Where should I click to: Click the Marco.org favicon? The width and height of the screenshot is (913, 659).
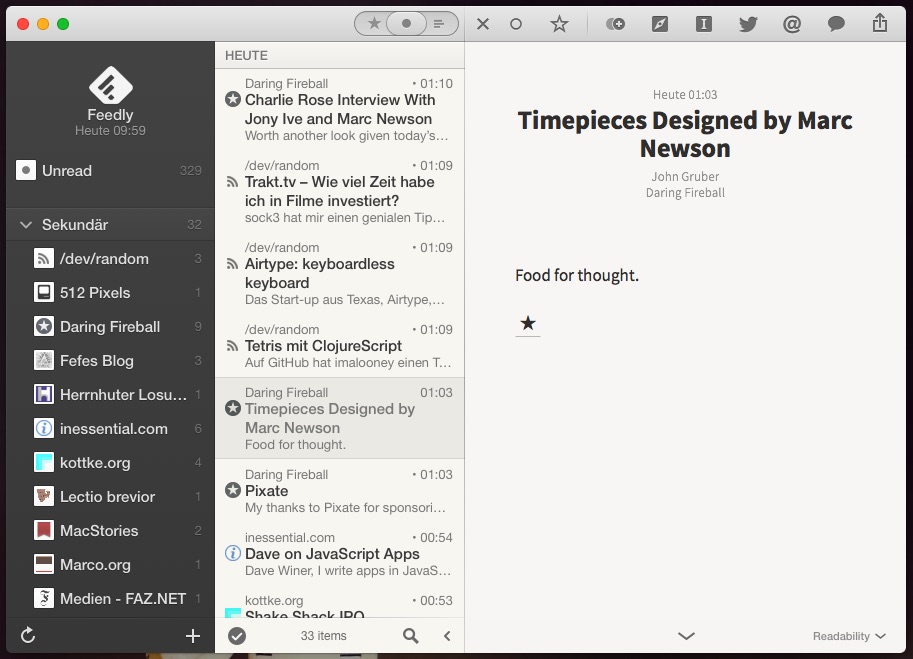[44, 564]
